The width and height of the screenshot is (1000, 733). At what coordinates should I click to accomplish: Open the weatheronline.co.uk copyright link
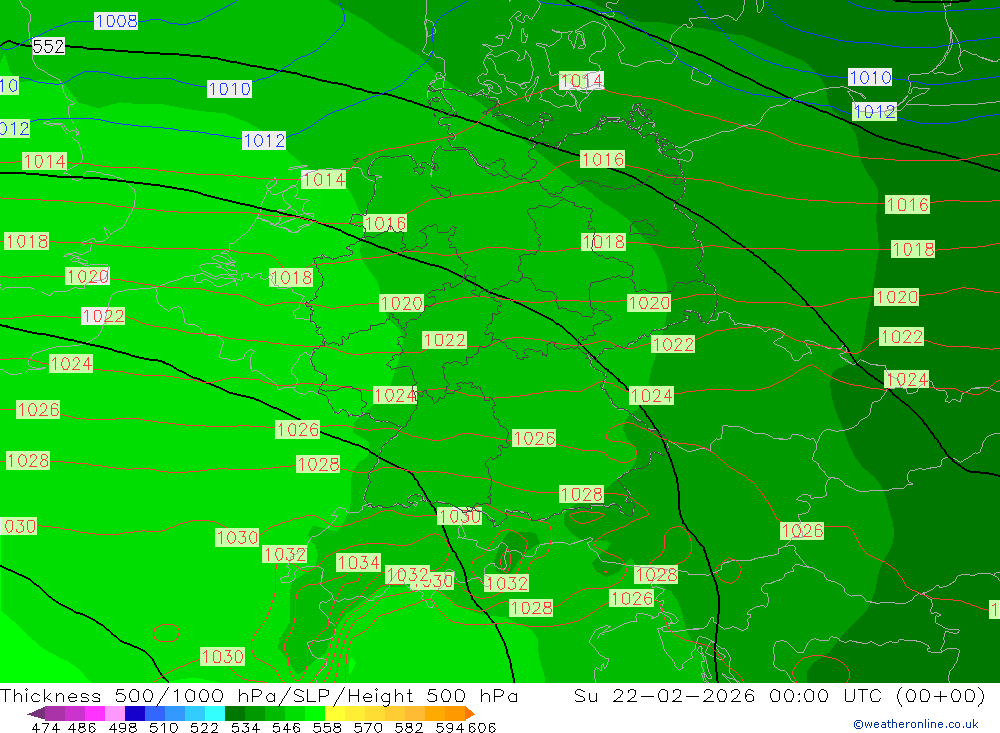coord(916,724)
